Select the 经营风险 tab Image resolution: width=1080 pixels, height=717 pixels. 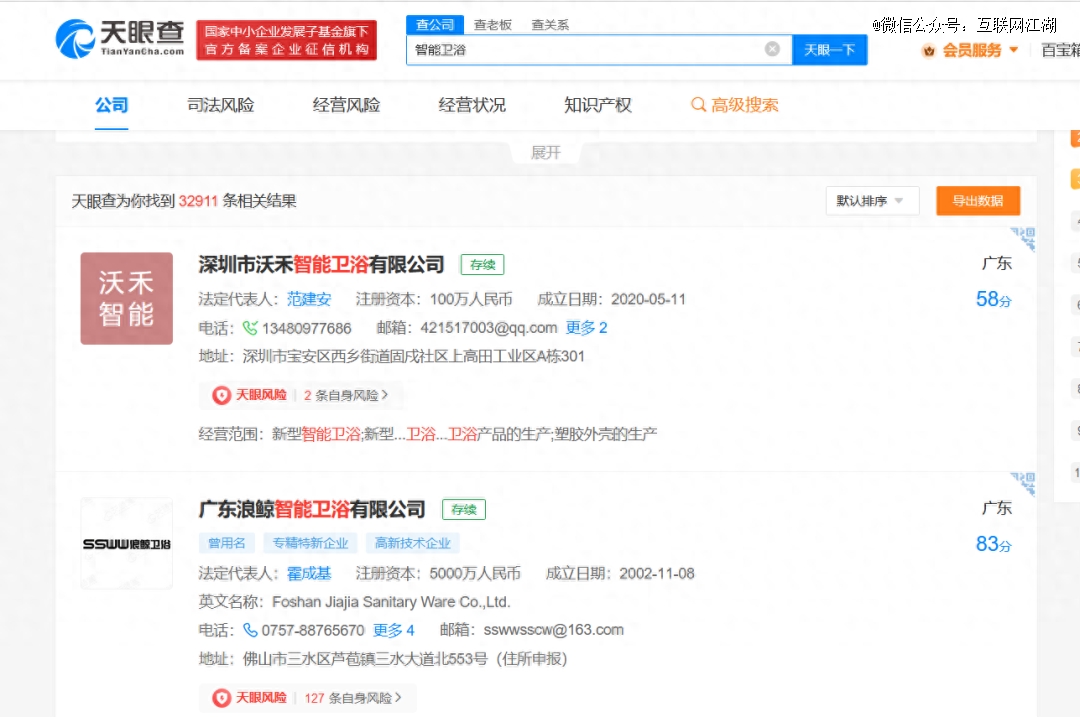pos(346,105)
